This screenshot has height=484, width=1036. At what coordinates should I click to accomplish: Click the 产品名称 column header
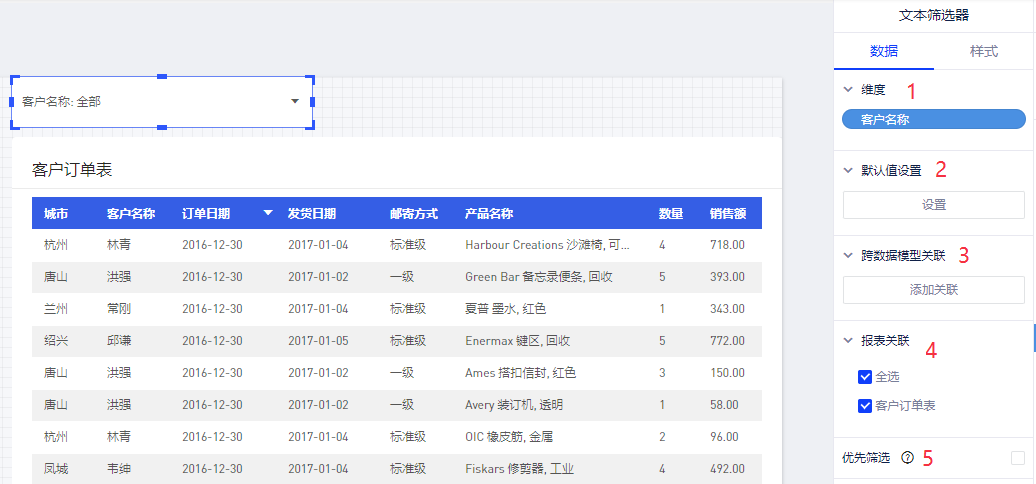489,213
